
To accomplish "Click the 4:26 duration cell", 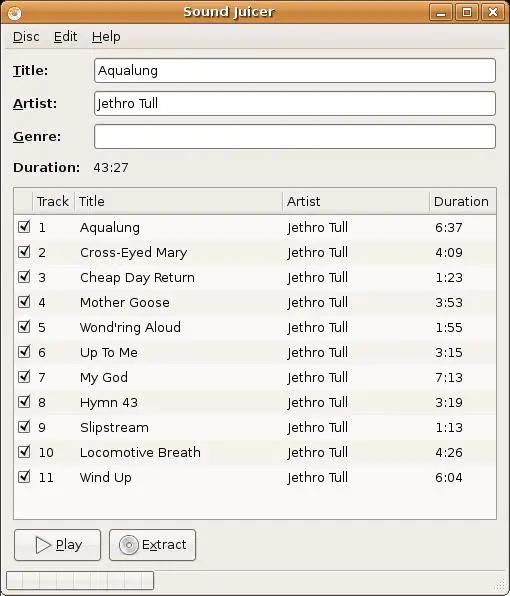I will [x=449, y=452].
